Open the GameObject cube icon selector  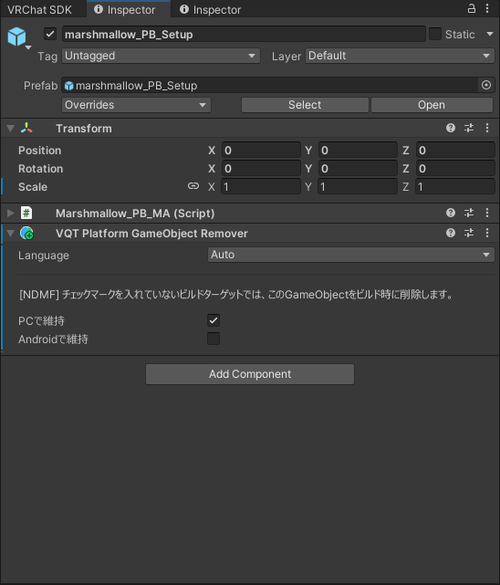click(x=17, y=37)
